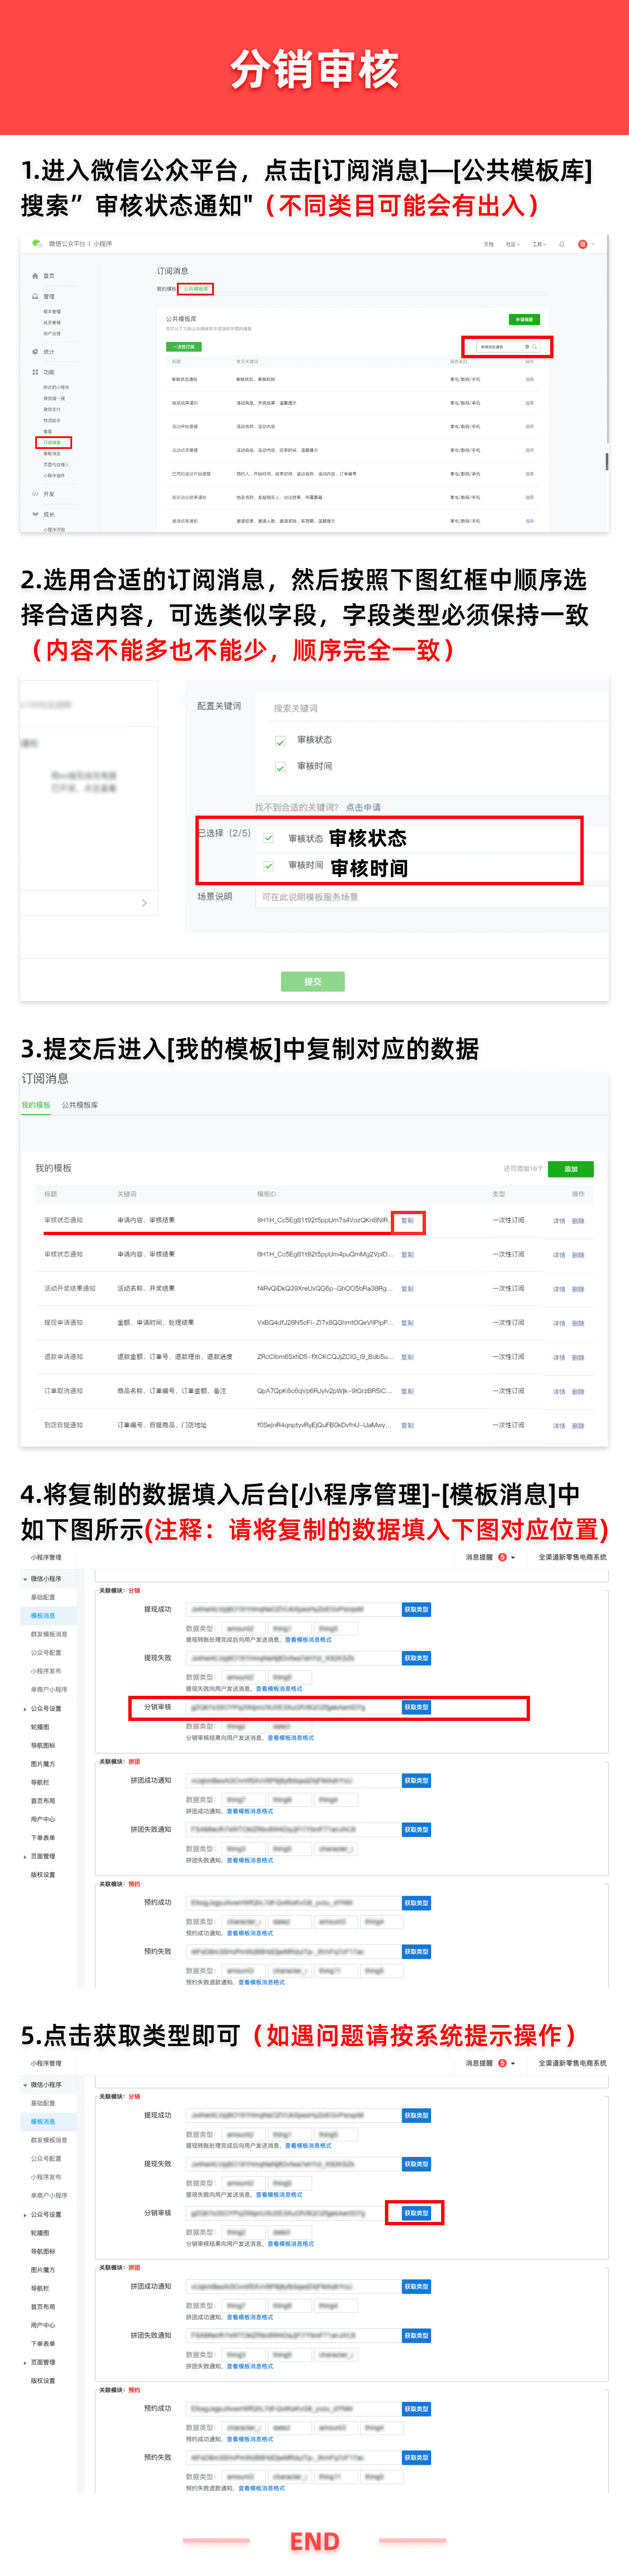Click the green 添加 button in 我的模板
629x2576 pixels.
(x=571, y=1169)
